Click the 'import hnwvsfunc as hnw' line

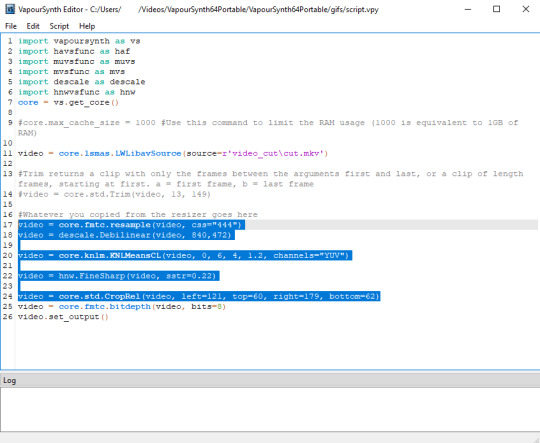click(x=76, y=92)
